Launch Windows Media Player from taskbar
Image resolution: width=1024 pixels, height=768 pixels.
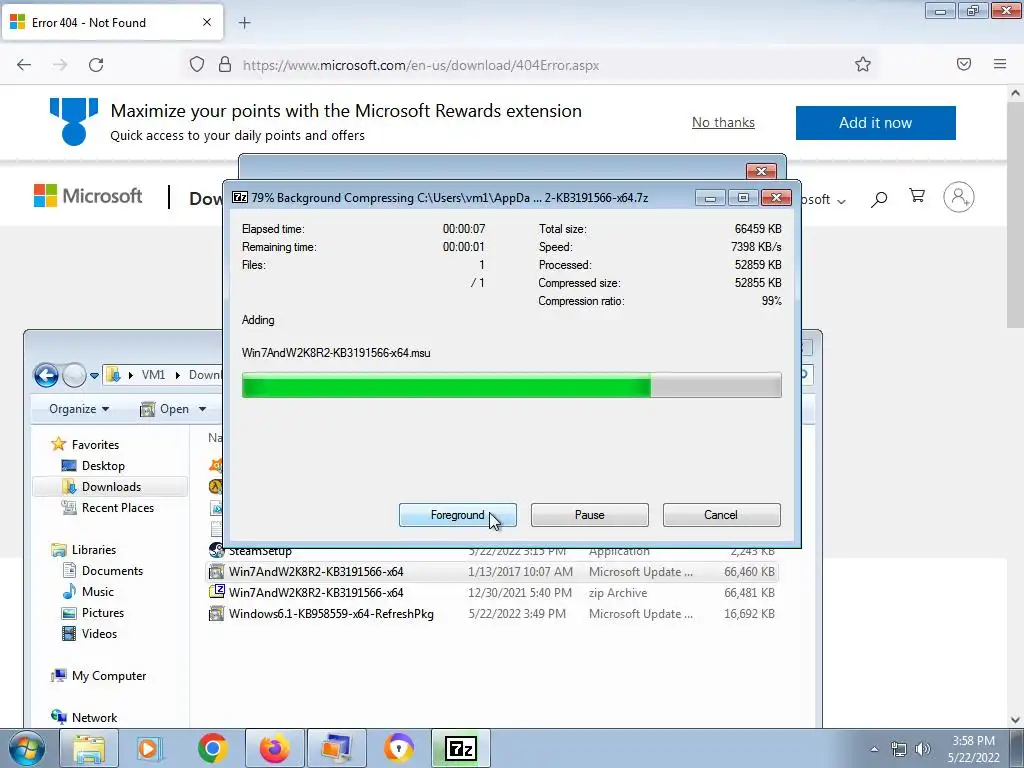point(149,748)
